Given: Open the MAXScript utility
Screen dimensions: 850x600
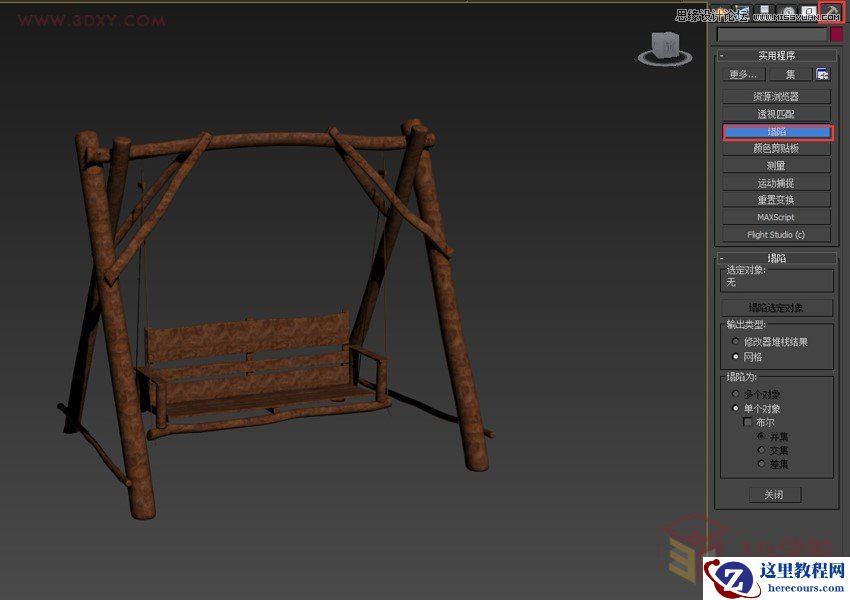Looking at the screenshot, I should click(776, 217).
